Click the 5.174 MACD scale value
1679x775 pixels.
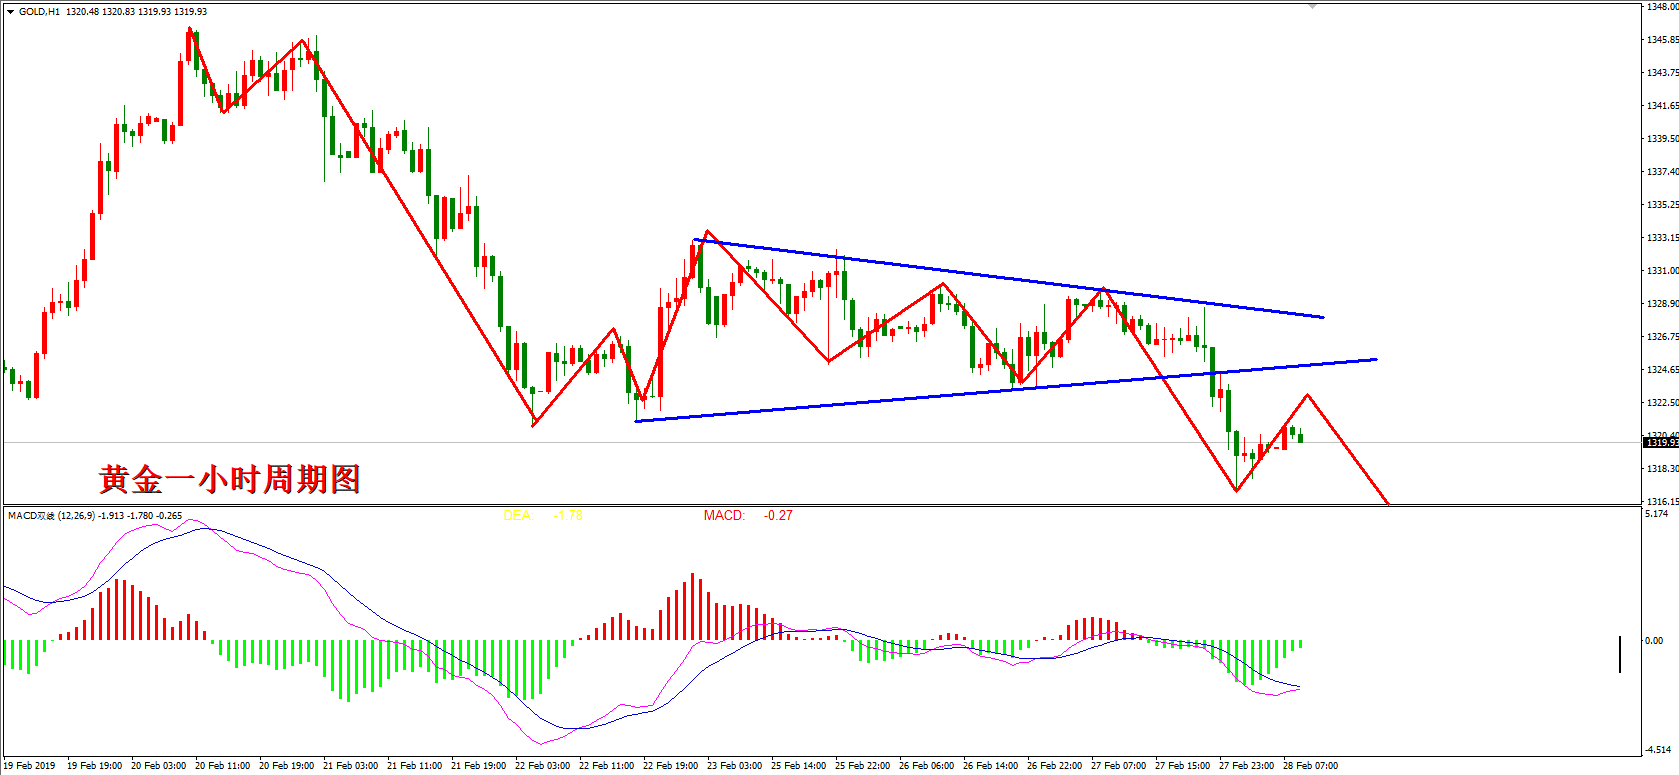click(x=1657, y=514)
